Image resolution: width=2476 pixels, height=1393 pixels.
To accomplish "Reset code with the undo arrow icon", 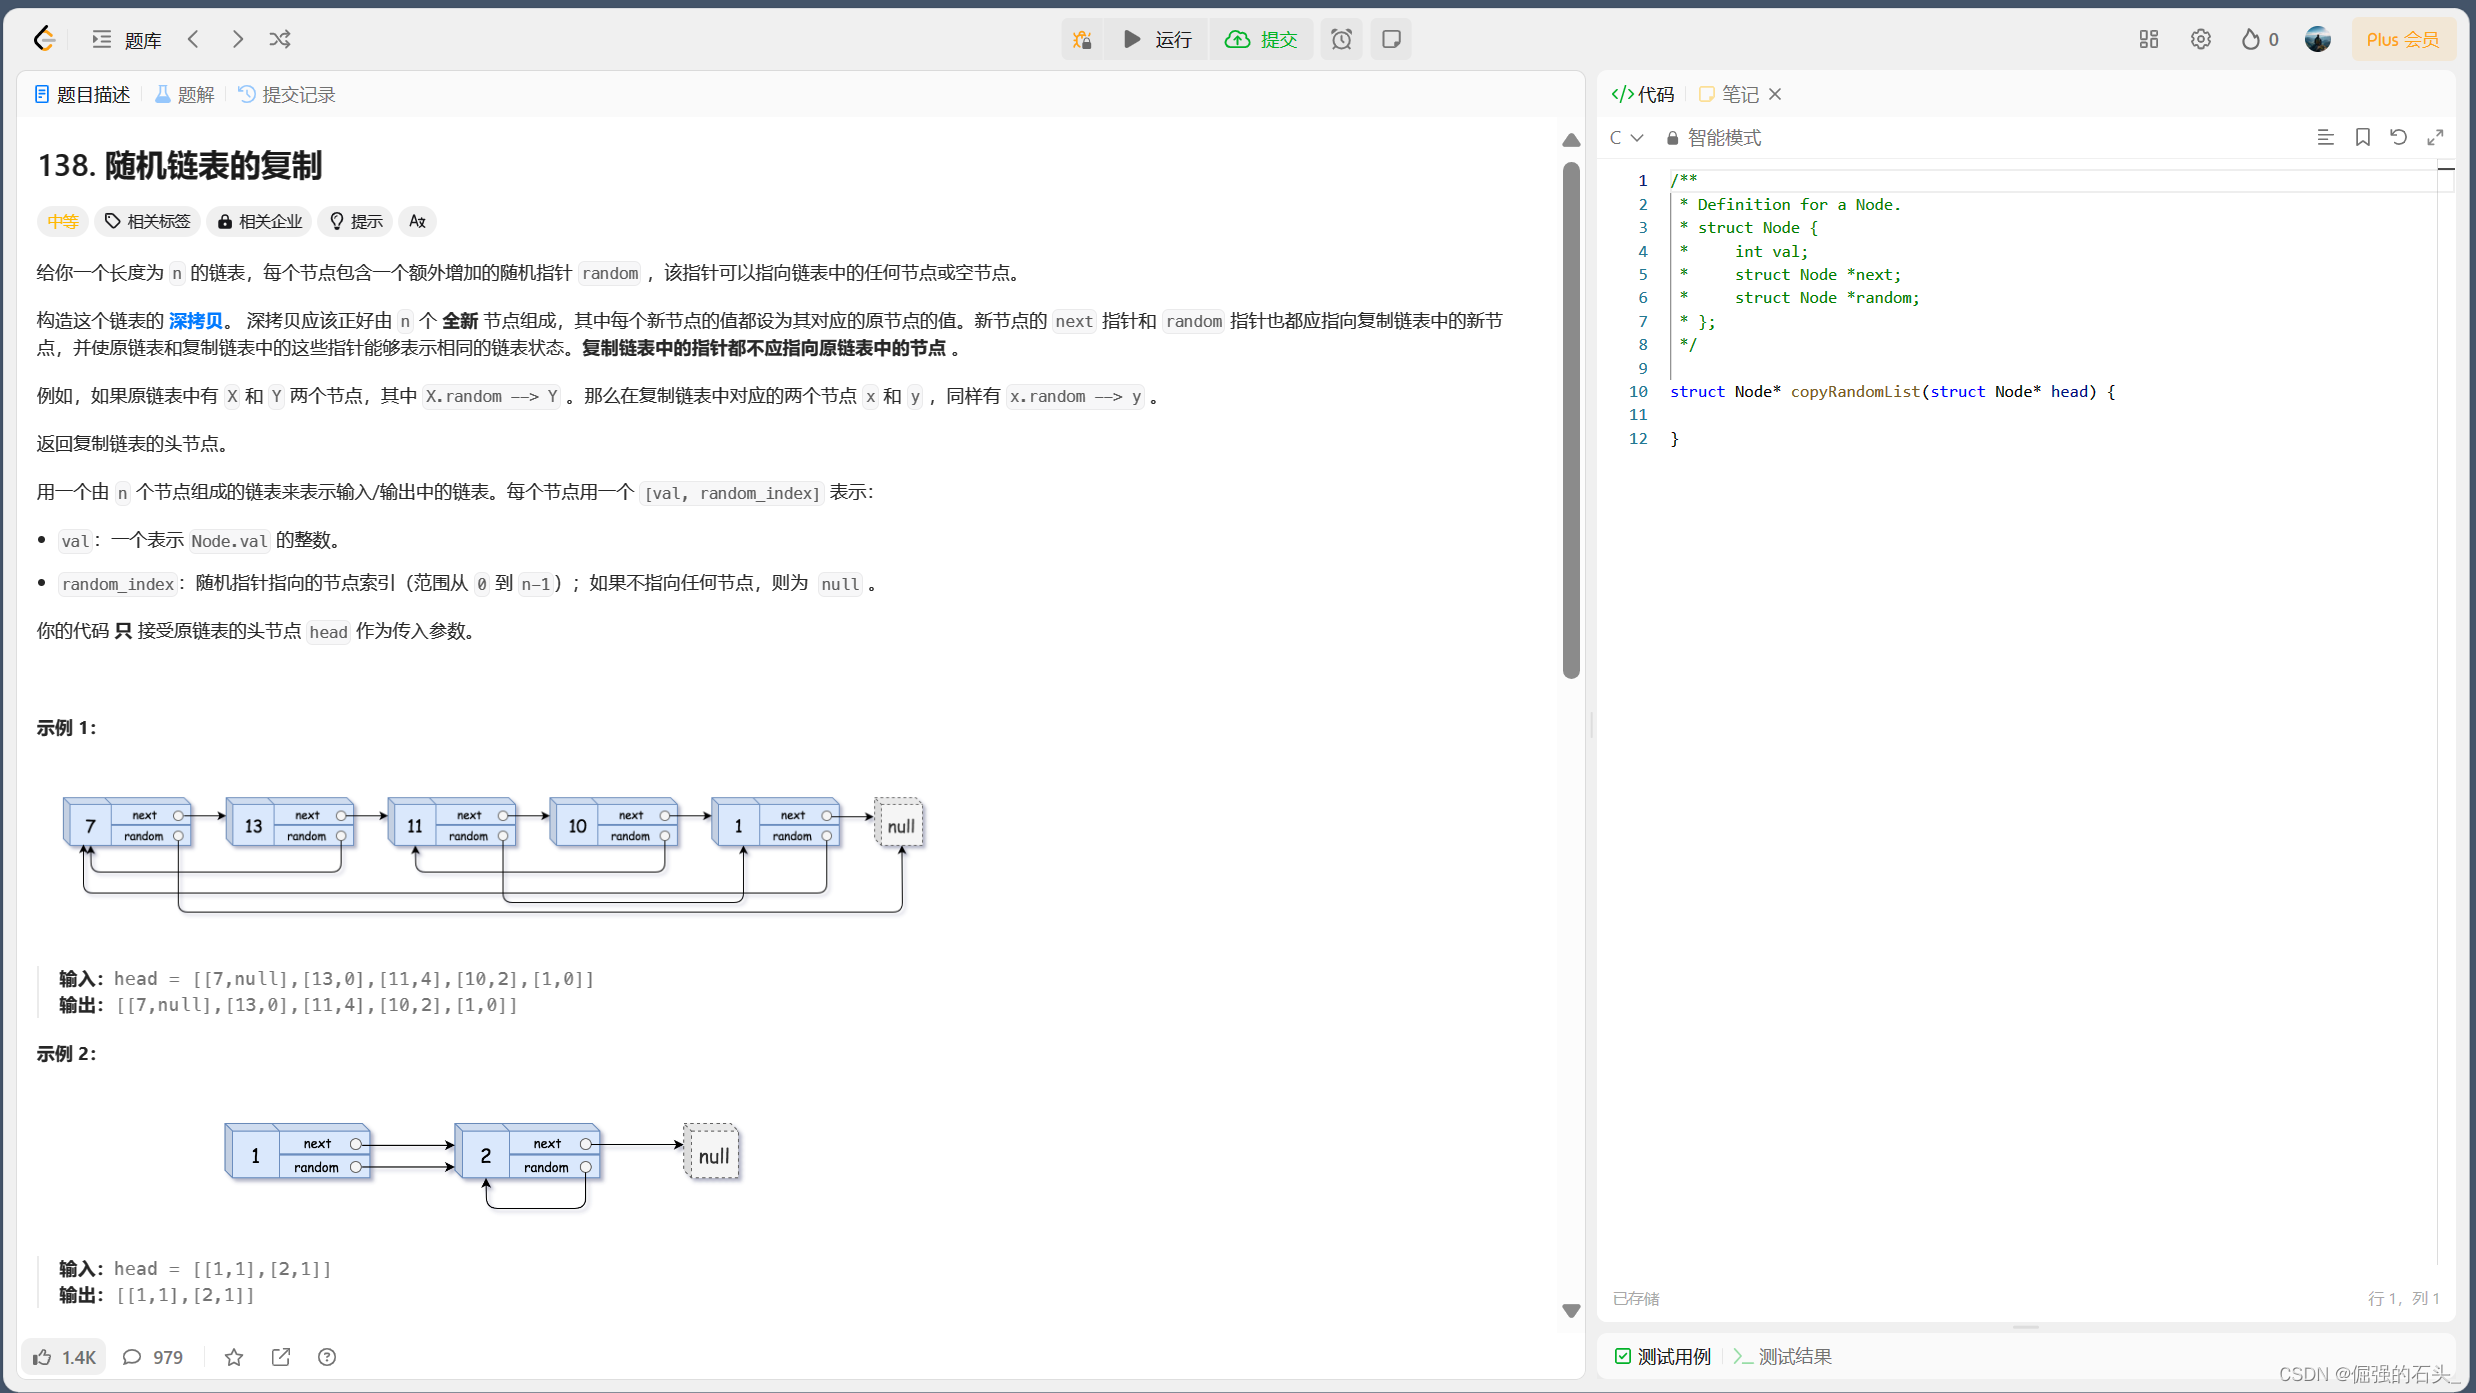I will [2398, 137].
